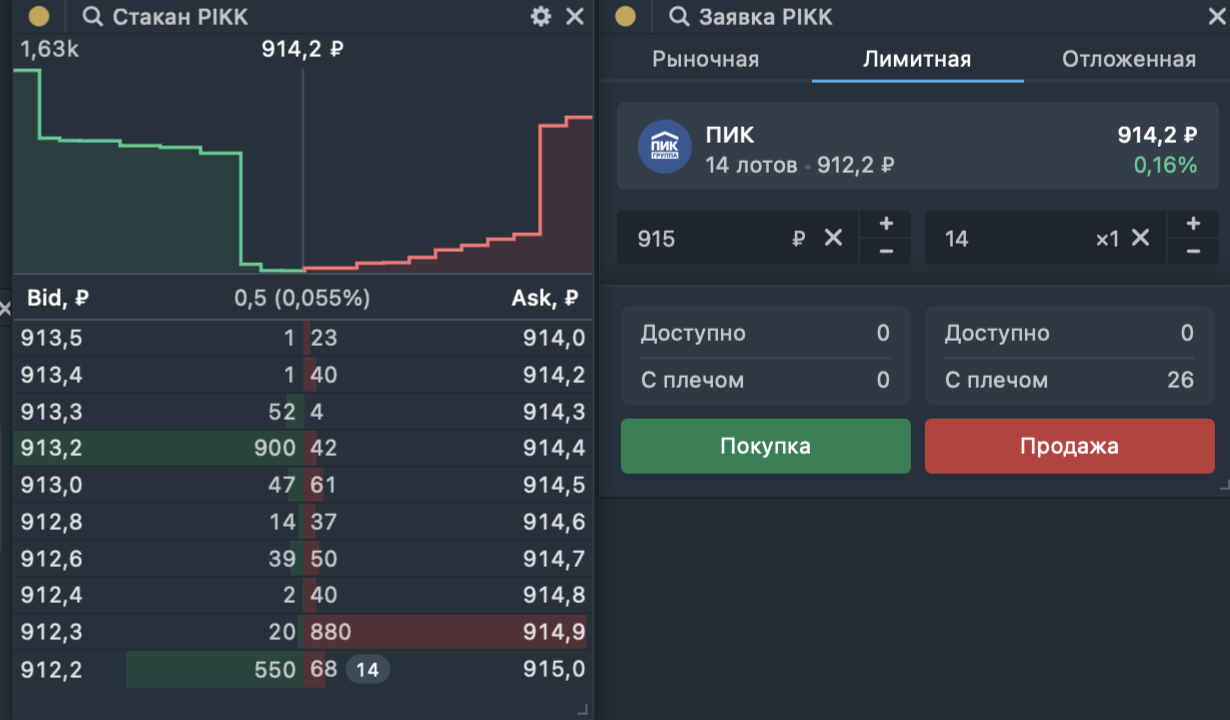Click search icon in Стакан PIKK header

(x=93, y=17)
